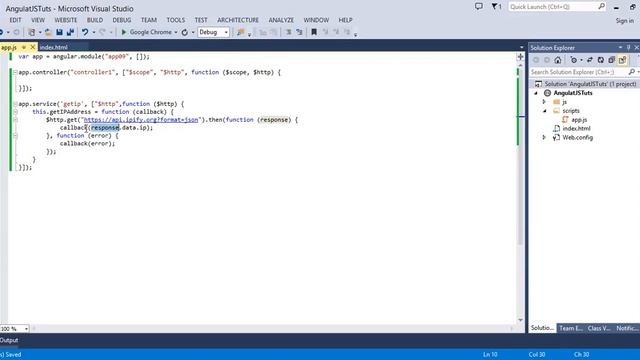Undo the last edit with the toolbar arrow
640x360 pixels.
(x=85, y=32)
